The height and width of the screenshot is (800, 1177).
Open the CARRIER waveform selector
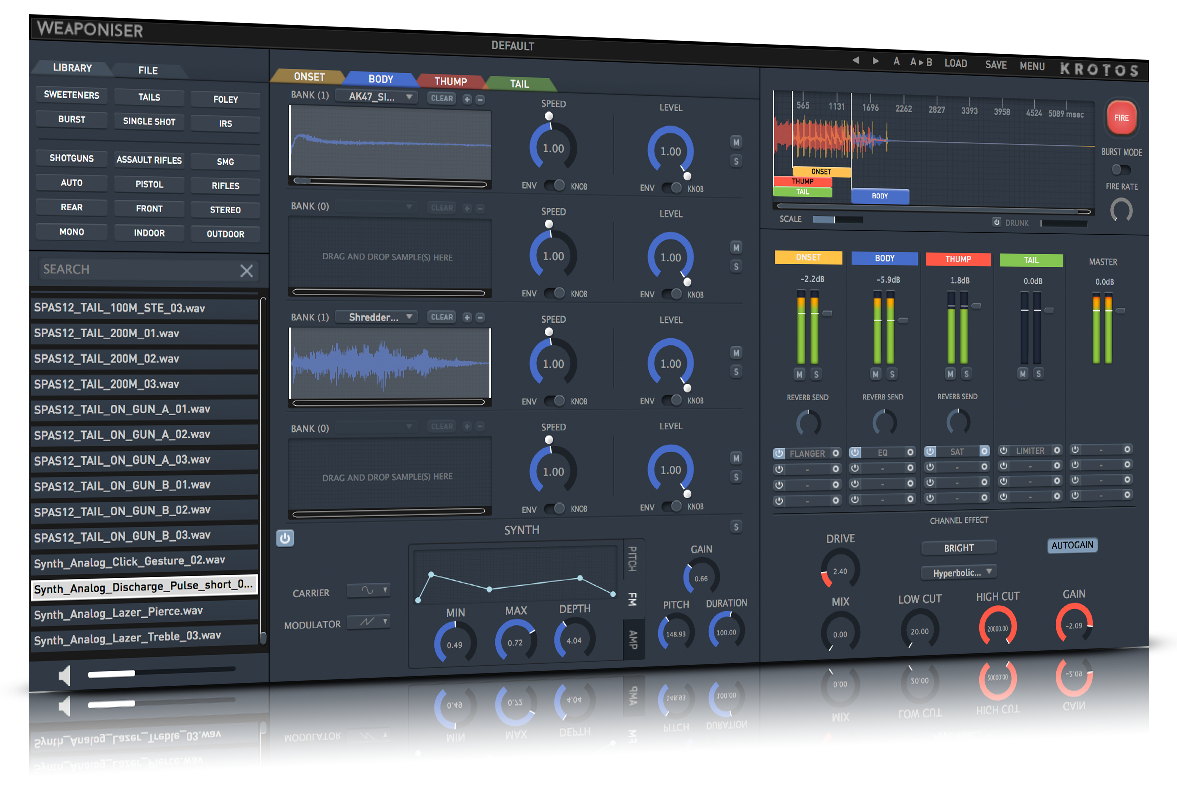[x=368, y=592]
